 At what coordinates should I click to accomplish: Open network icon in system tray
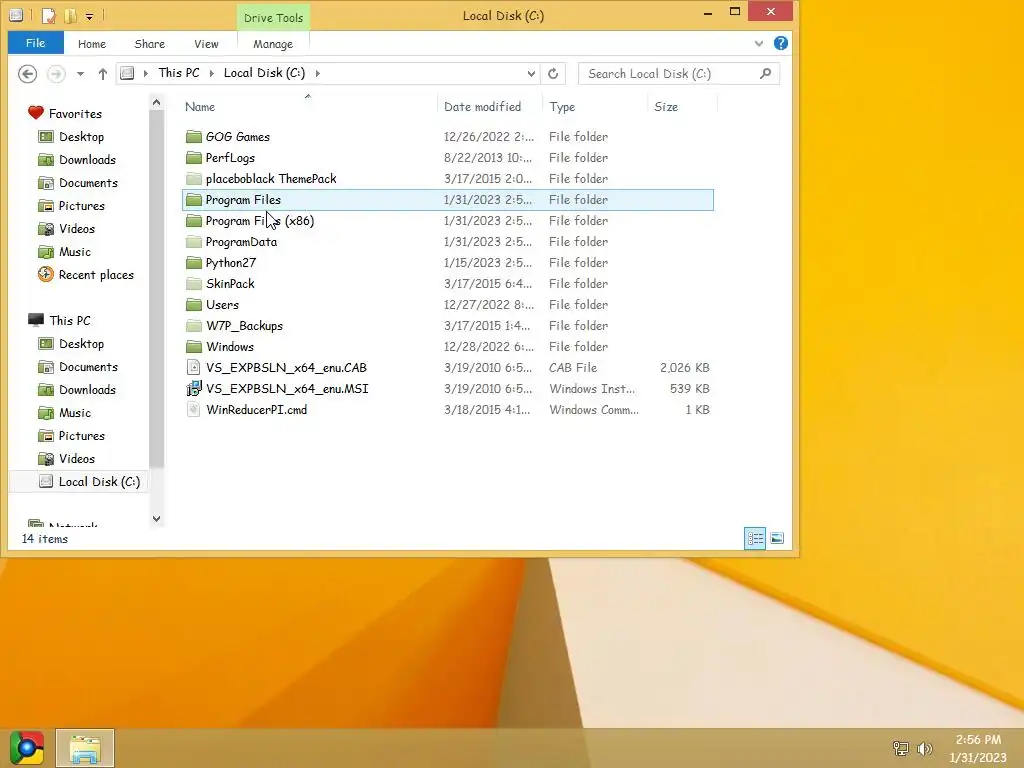click(x=901, y=748)
